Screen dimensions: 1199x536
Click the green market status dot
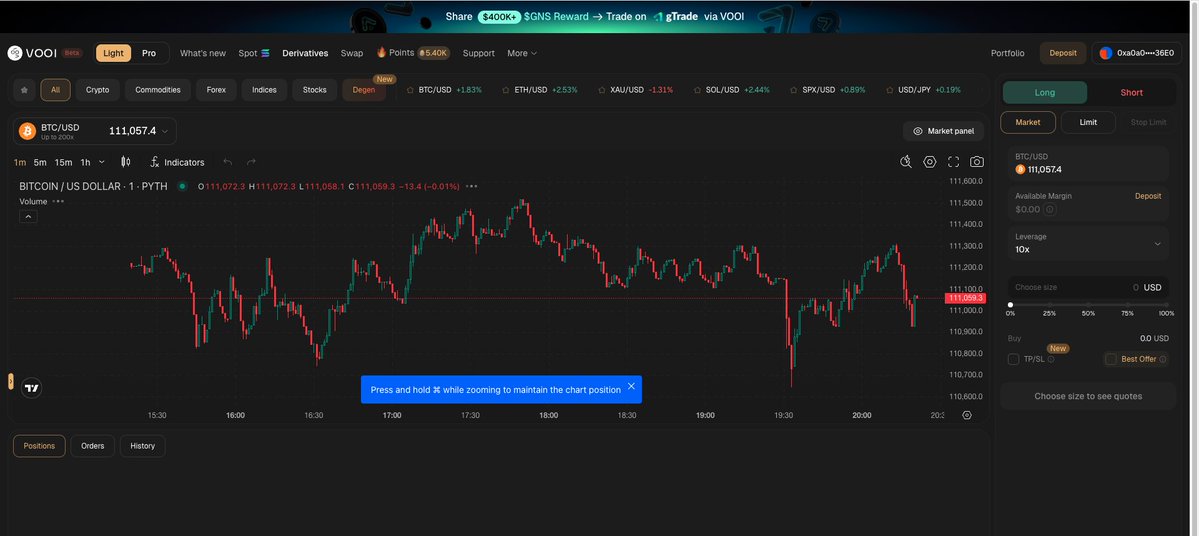click(182, 186)
